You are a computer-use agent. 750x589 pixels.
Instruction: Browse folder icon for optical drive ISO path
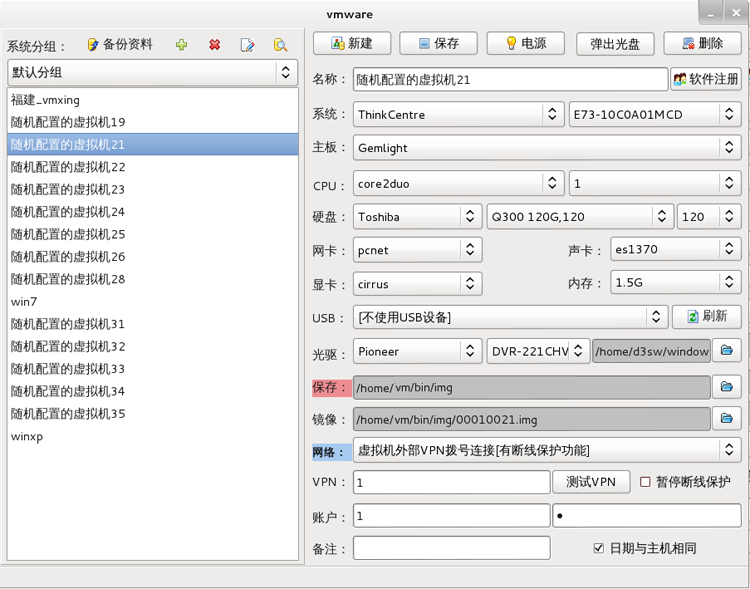[x=727, y=351]
